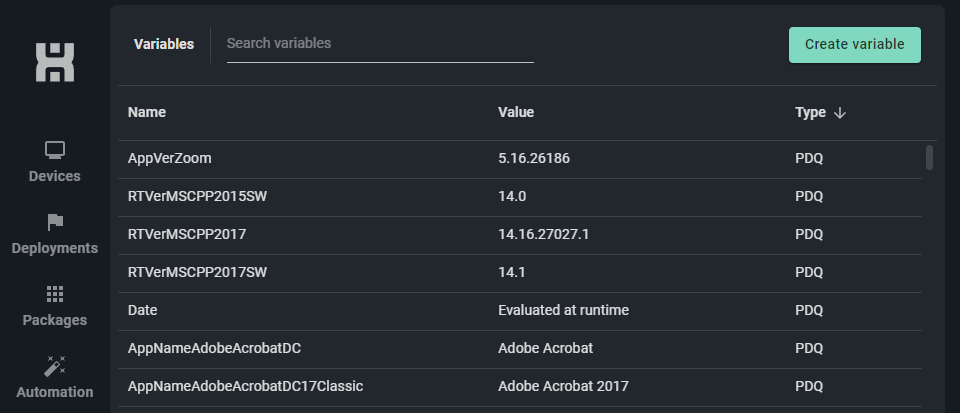Image resolution: width=960 pixels, height=413 pixels.
Task: Click the Variables heading tab
Action: coord(164,44)
